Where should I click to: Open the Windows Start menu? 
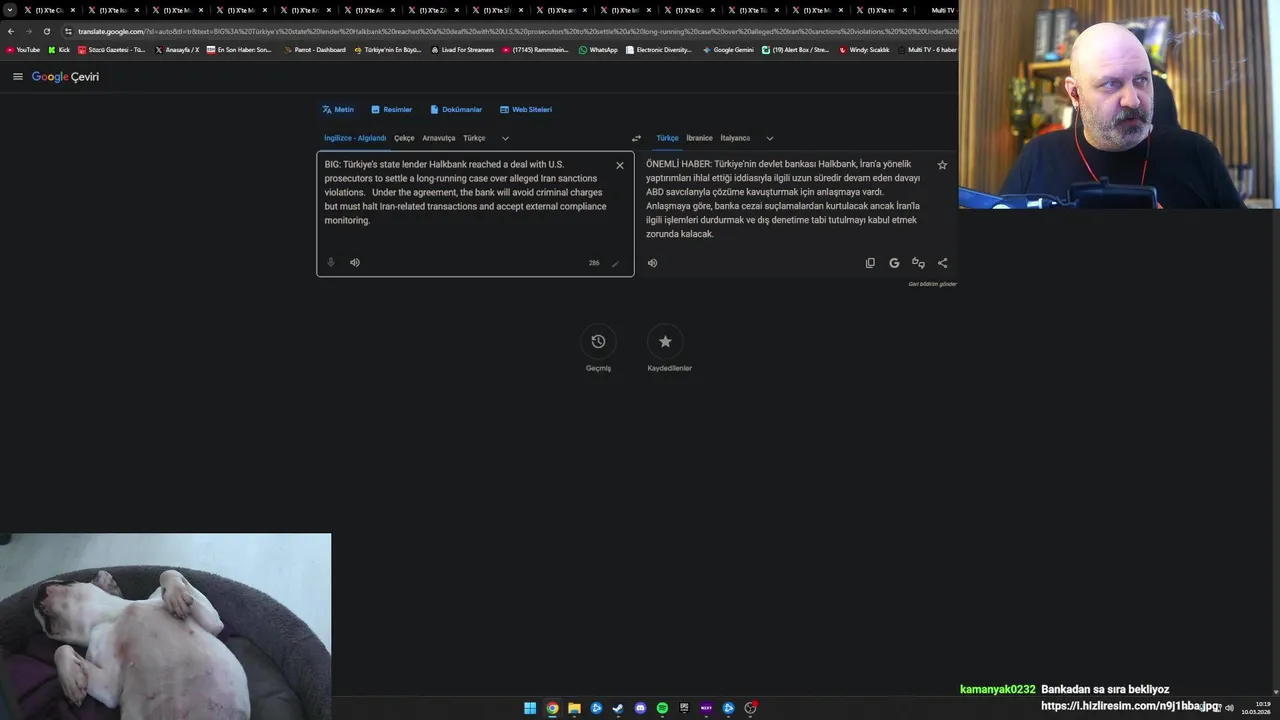click(530, 708)
